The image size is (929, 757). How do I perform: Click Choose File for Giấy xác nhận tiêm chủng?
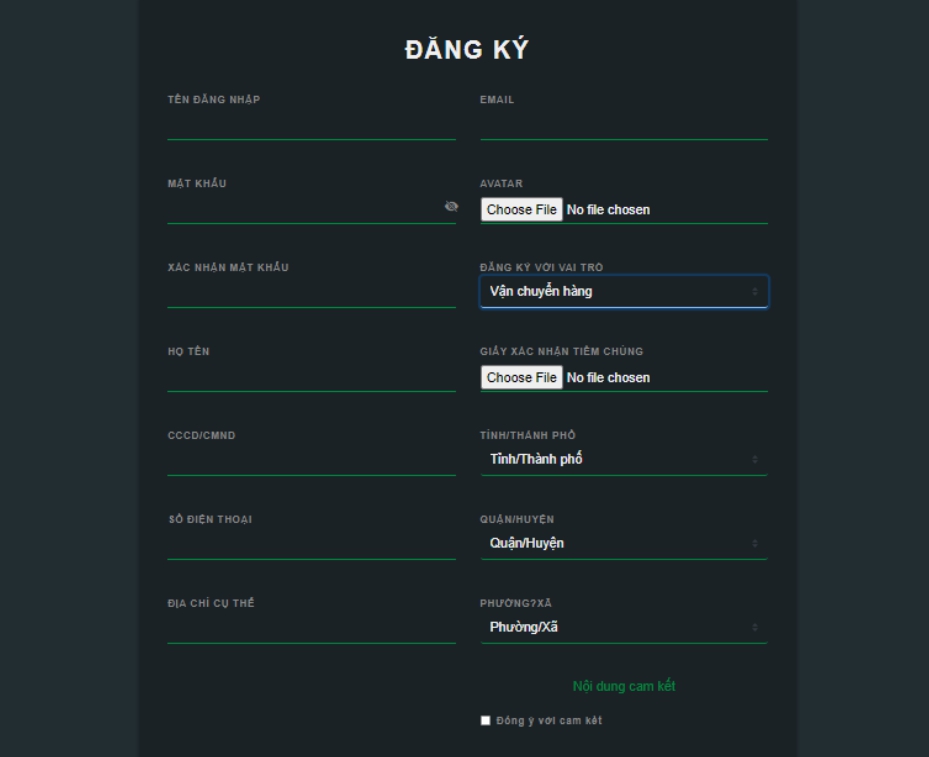[x=521, y=377]
